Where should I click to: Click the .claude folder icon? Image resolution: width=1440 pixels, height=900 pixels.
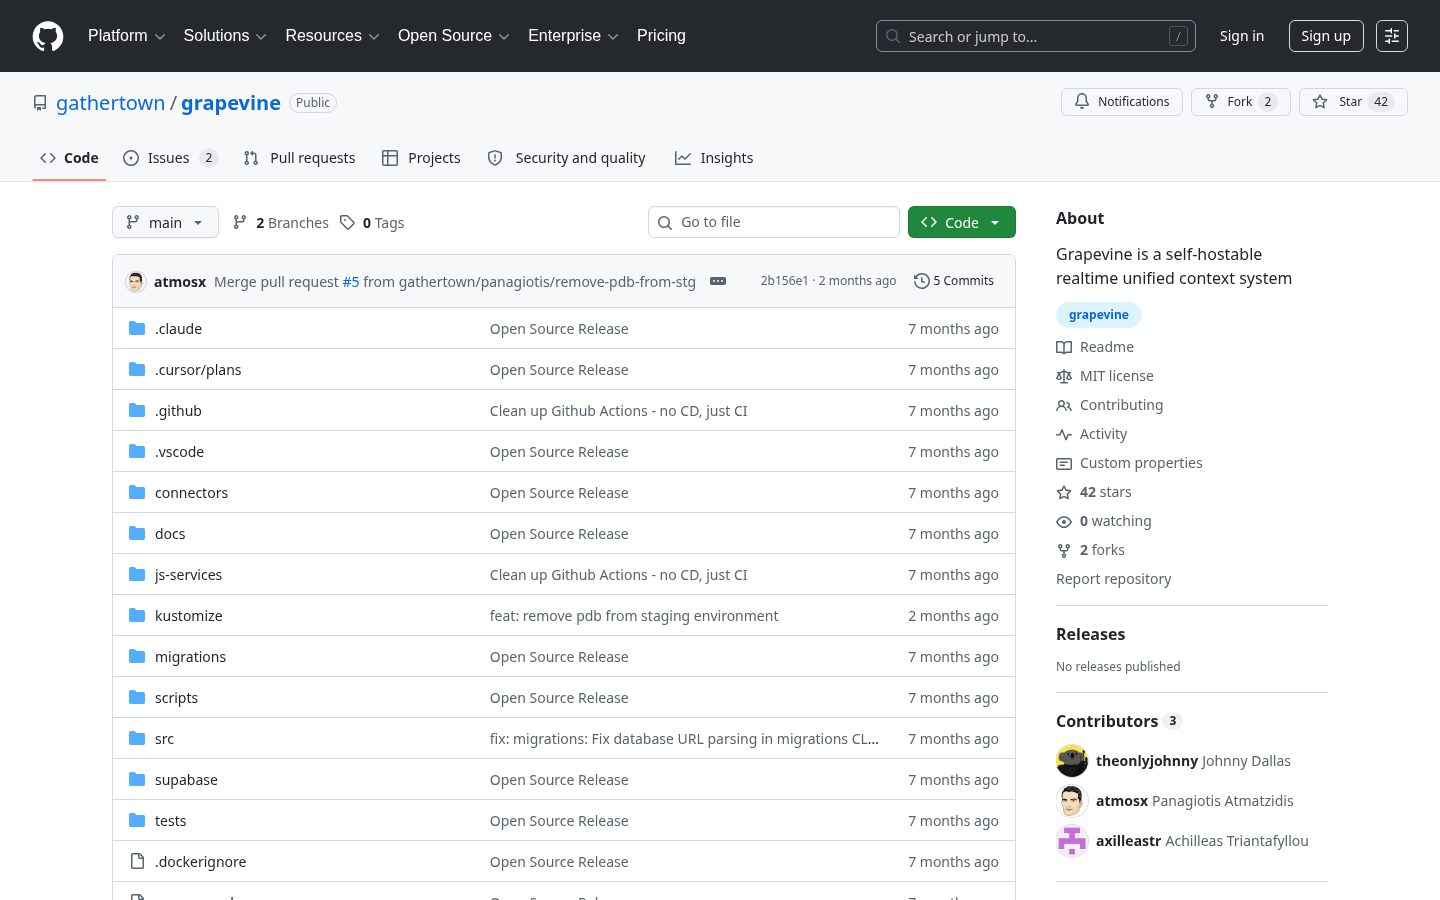(137, 328)
